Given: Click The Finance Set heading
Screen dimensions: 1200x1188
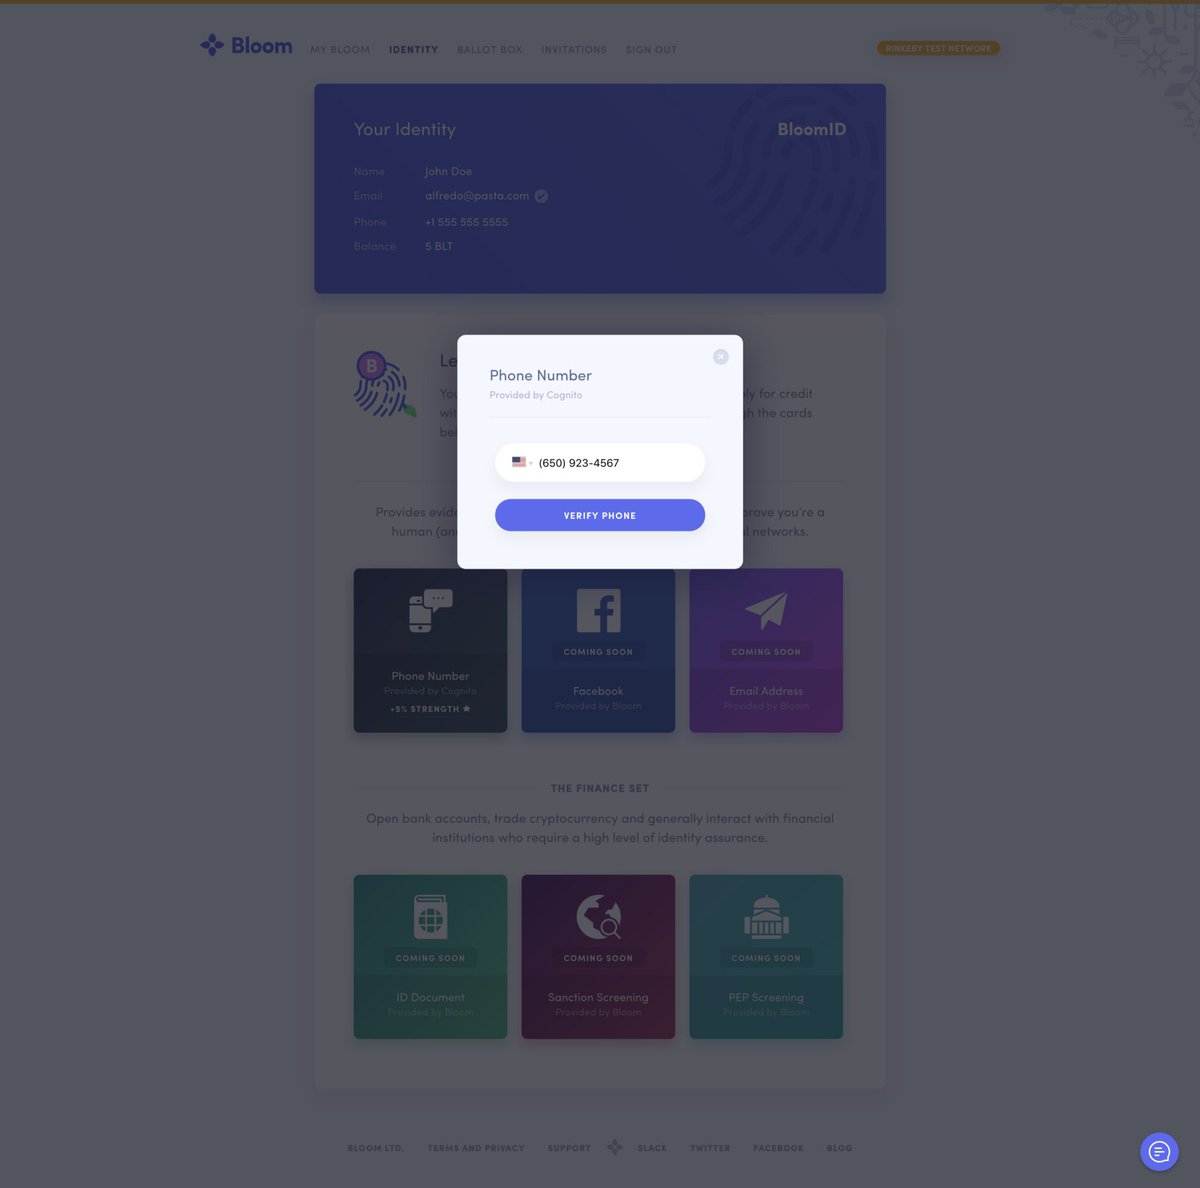Looking at the screenshot, I should coord(600,788).
